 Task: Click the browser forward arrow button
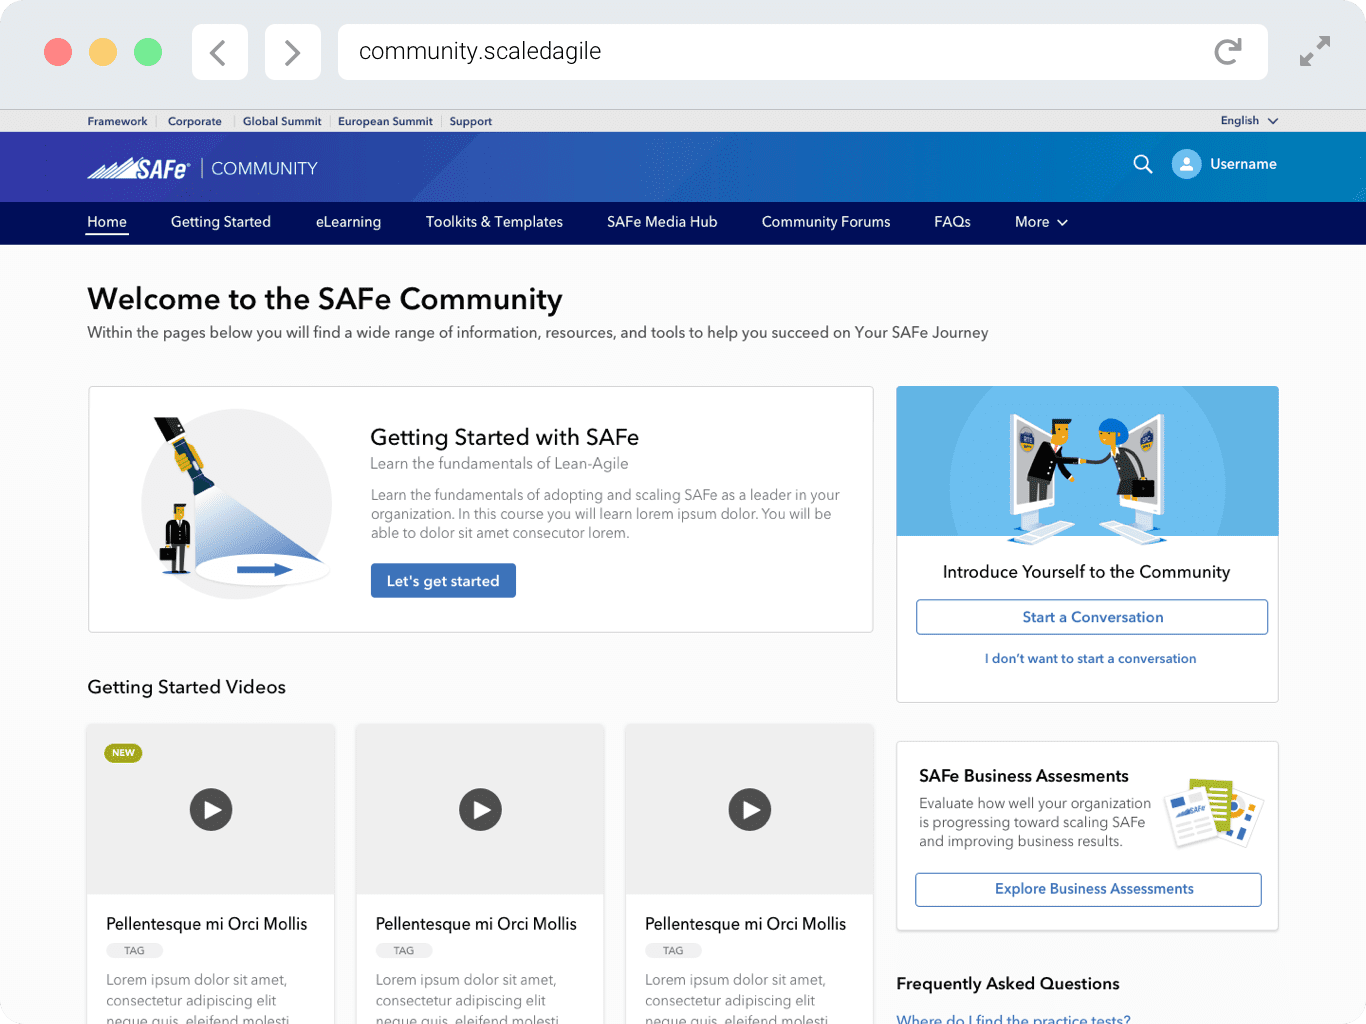tap(292, 52)
